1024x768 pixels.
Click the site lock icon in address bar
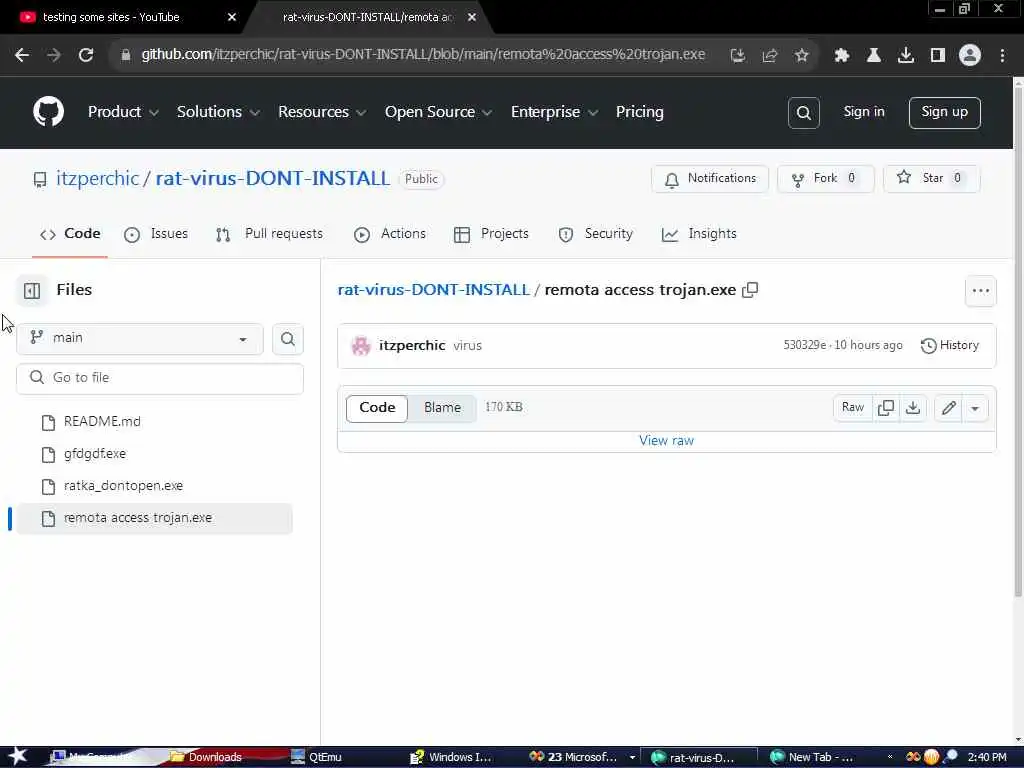126,56
